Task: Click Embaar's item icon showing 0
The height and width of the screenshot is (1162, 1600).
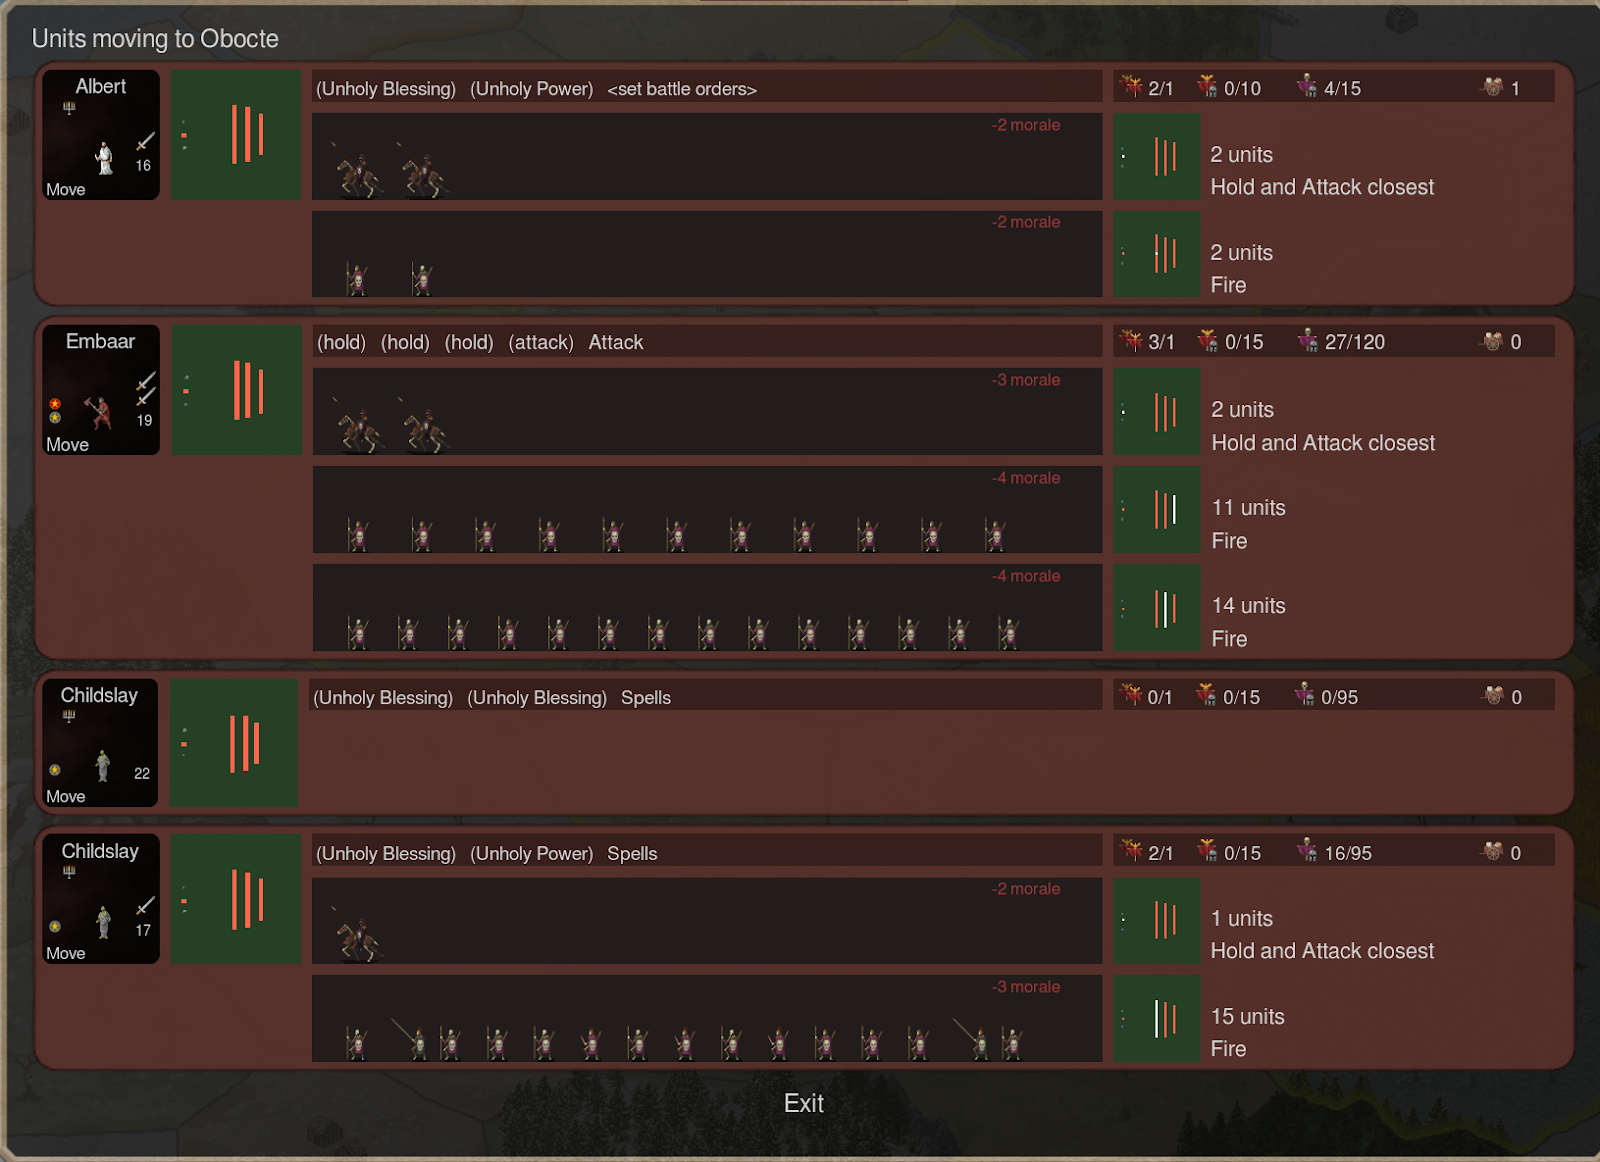Action: tap(1493, 341)
